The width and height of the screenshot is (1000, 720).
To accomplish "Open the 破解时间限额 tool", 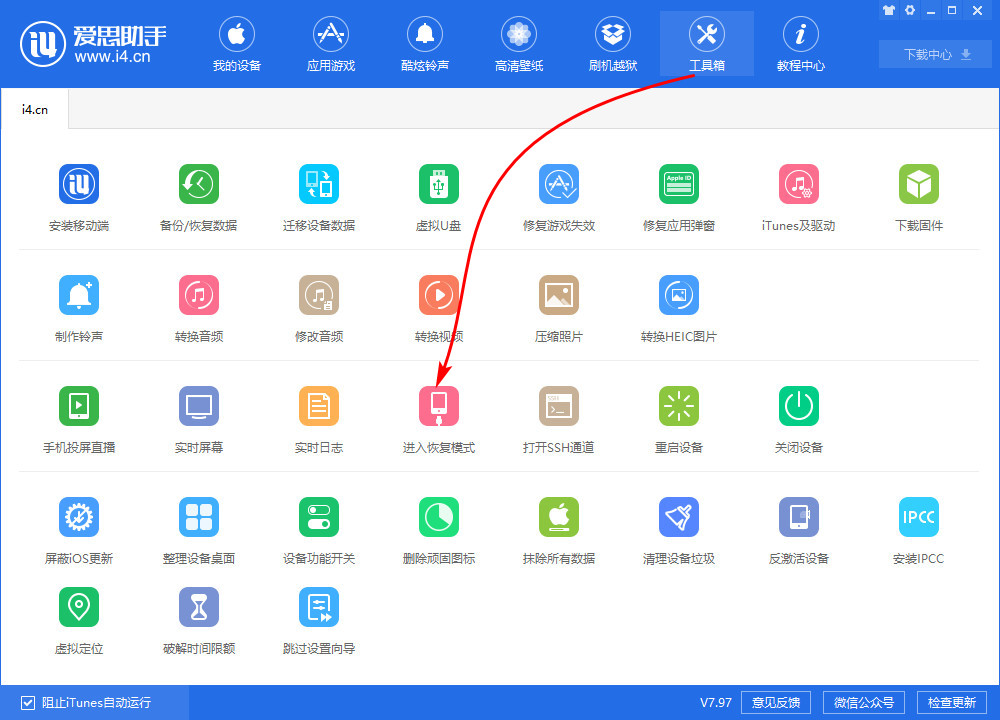I will coord(198,607).
